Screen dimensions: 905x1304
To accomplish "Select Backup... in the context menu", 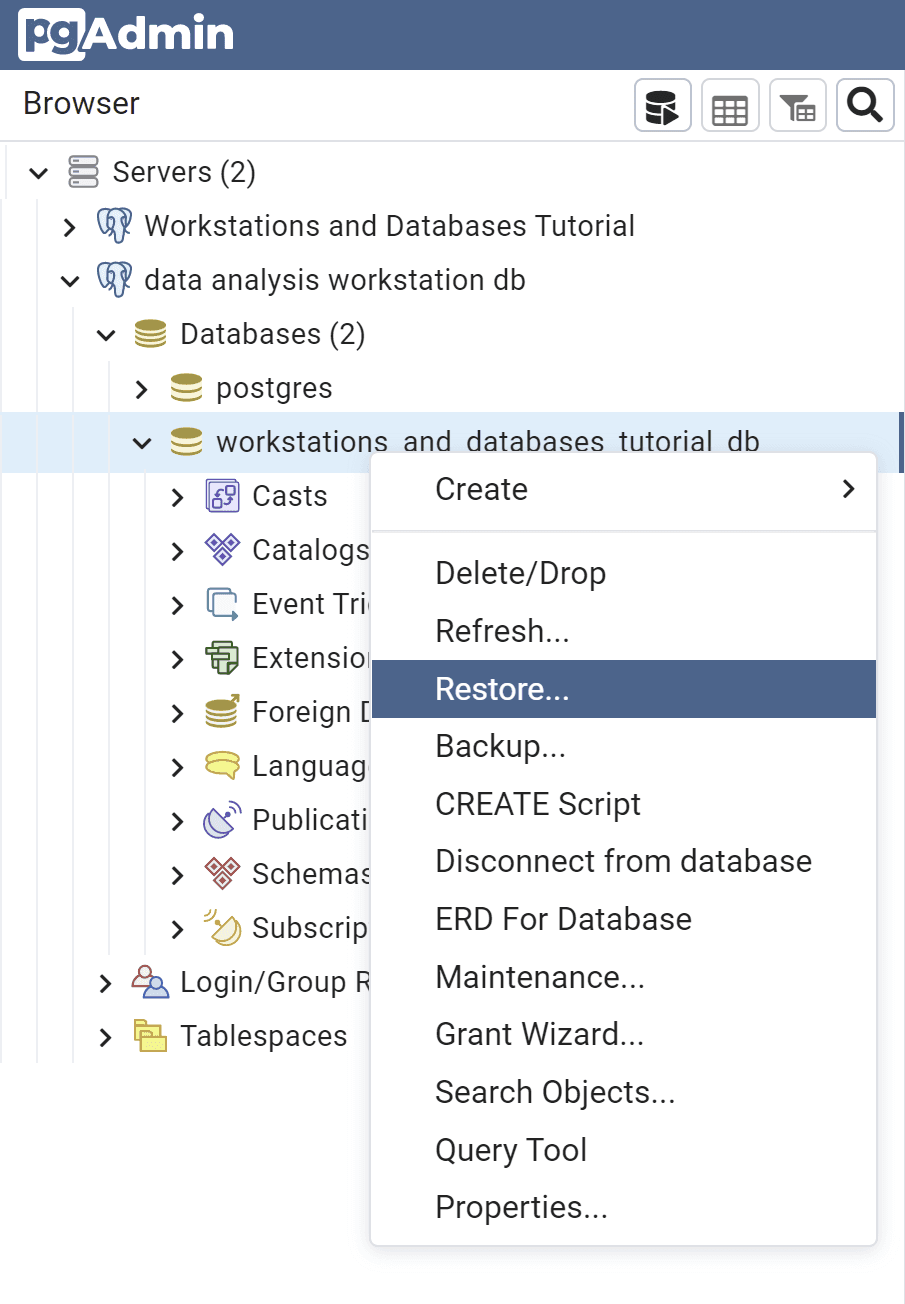I will [x=501, y=746].
